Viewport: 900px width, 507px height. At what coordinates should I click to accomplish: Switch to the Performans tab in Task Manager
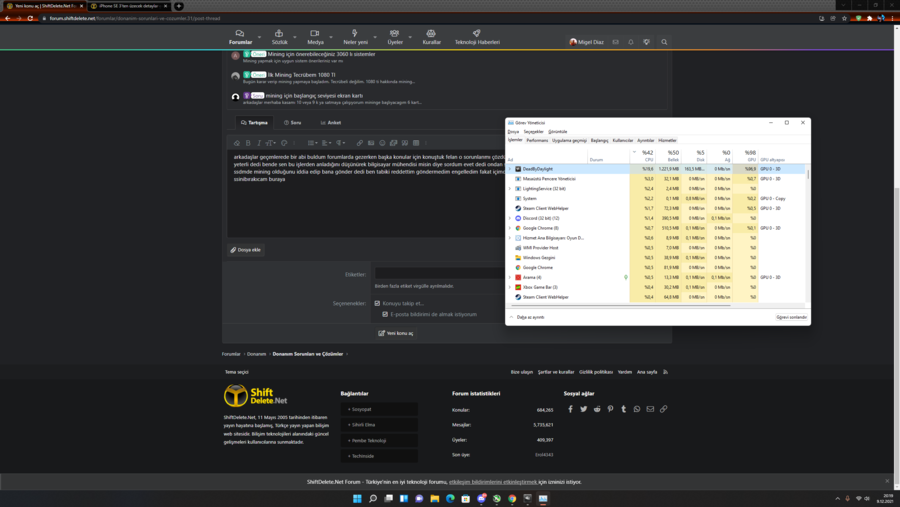(537, 141)
